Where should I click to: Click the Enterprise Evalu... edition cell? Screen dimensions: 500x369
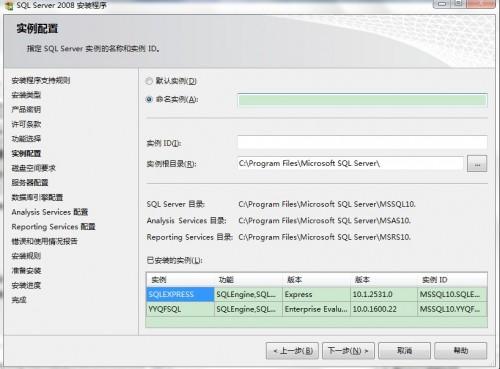316,309
